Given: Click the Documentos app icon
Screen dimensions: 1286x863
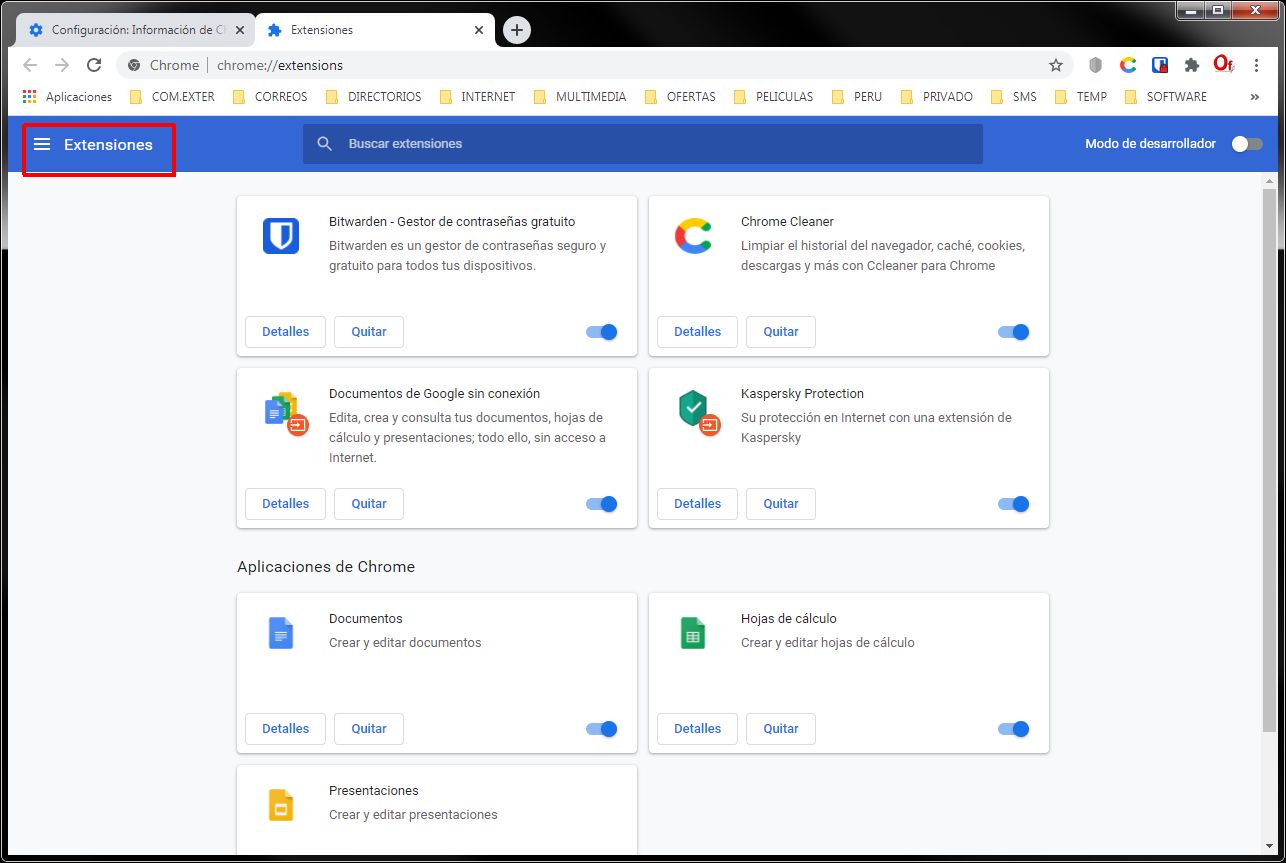Looking at the screenshot, I should [x=281, y=633].
